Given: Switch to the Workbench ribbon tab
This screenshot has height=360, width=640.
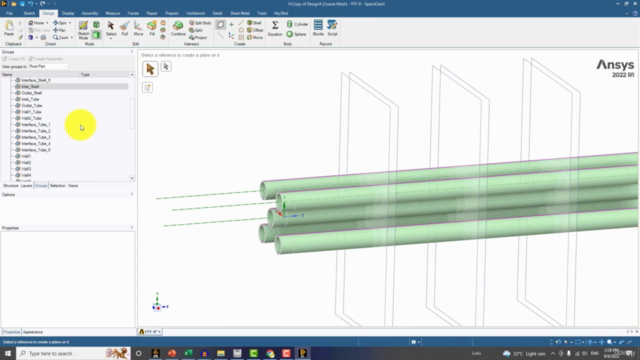Looking at the screenshot, I should (x=196, y=13).
